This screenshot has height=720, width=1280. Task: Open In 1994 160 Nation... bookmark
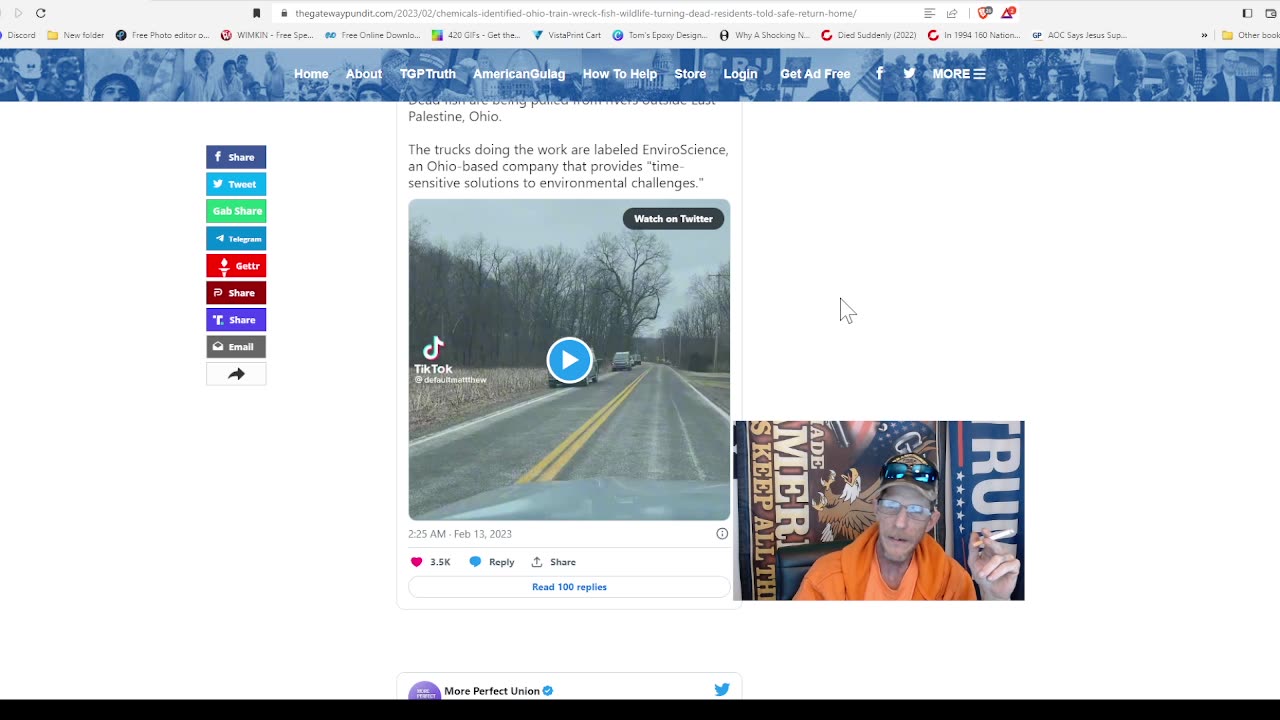tap(973, 35)
